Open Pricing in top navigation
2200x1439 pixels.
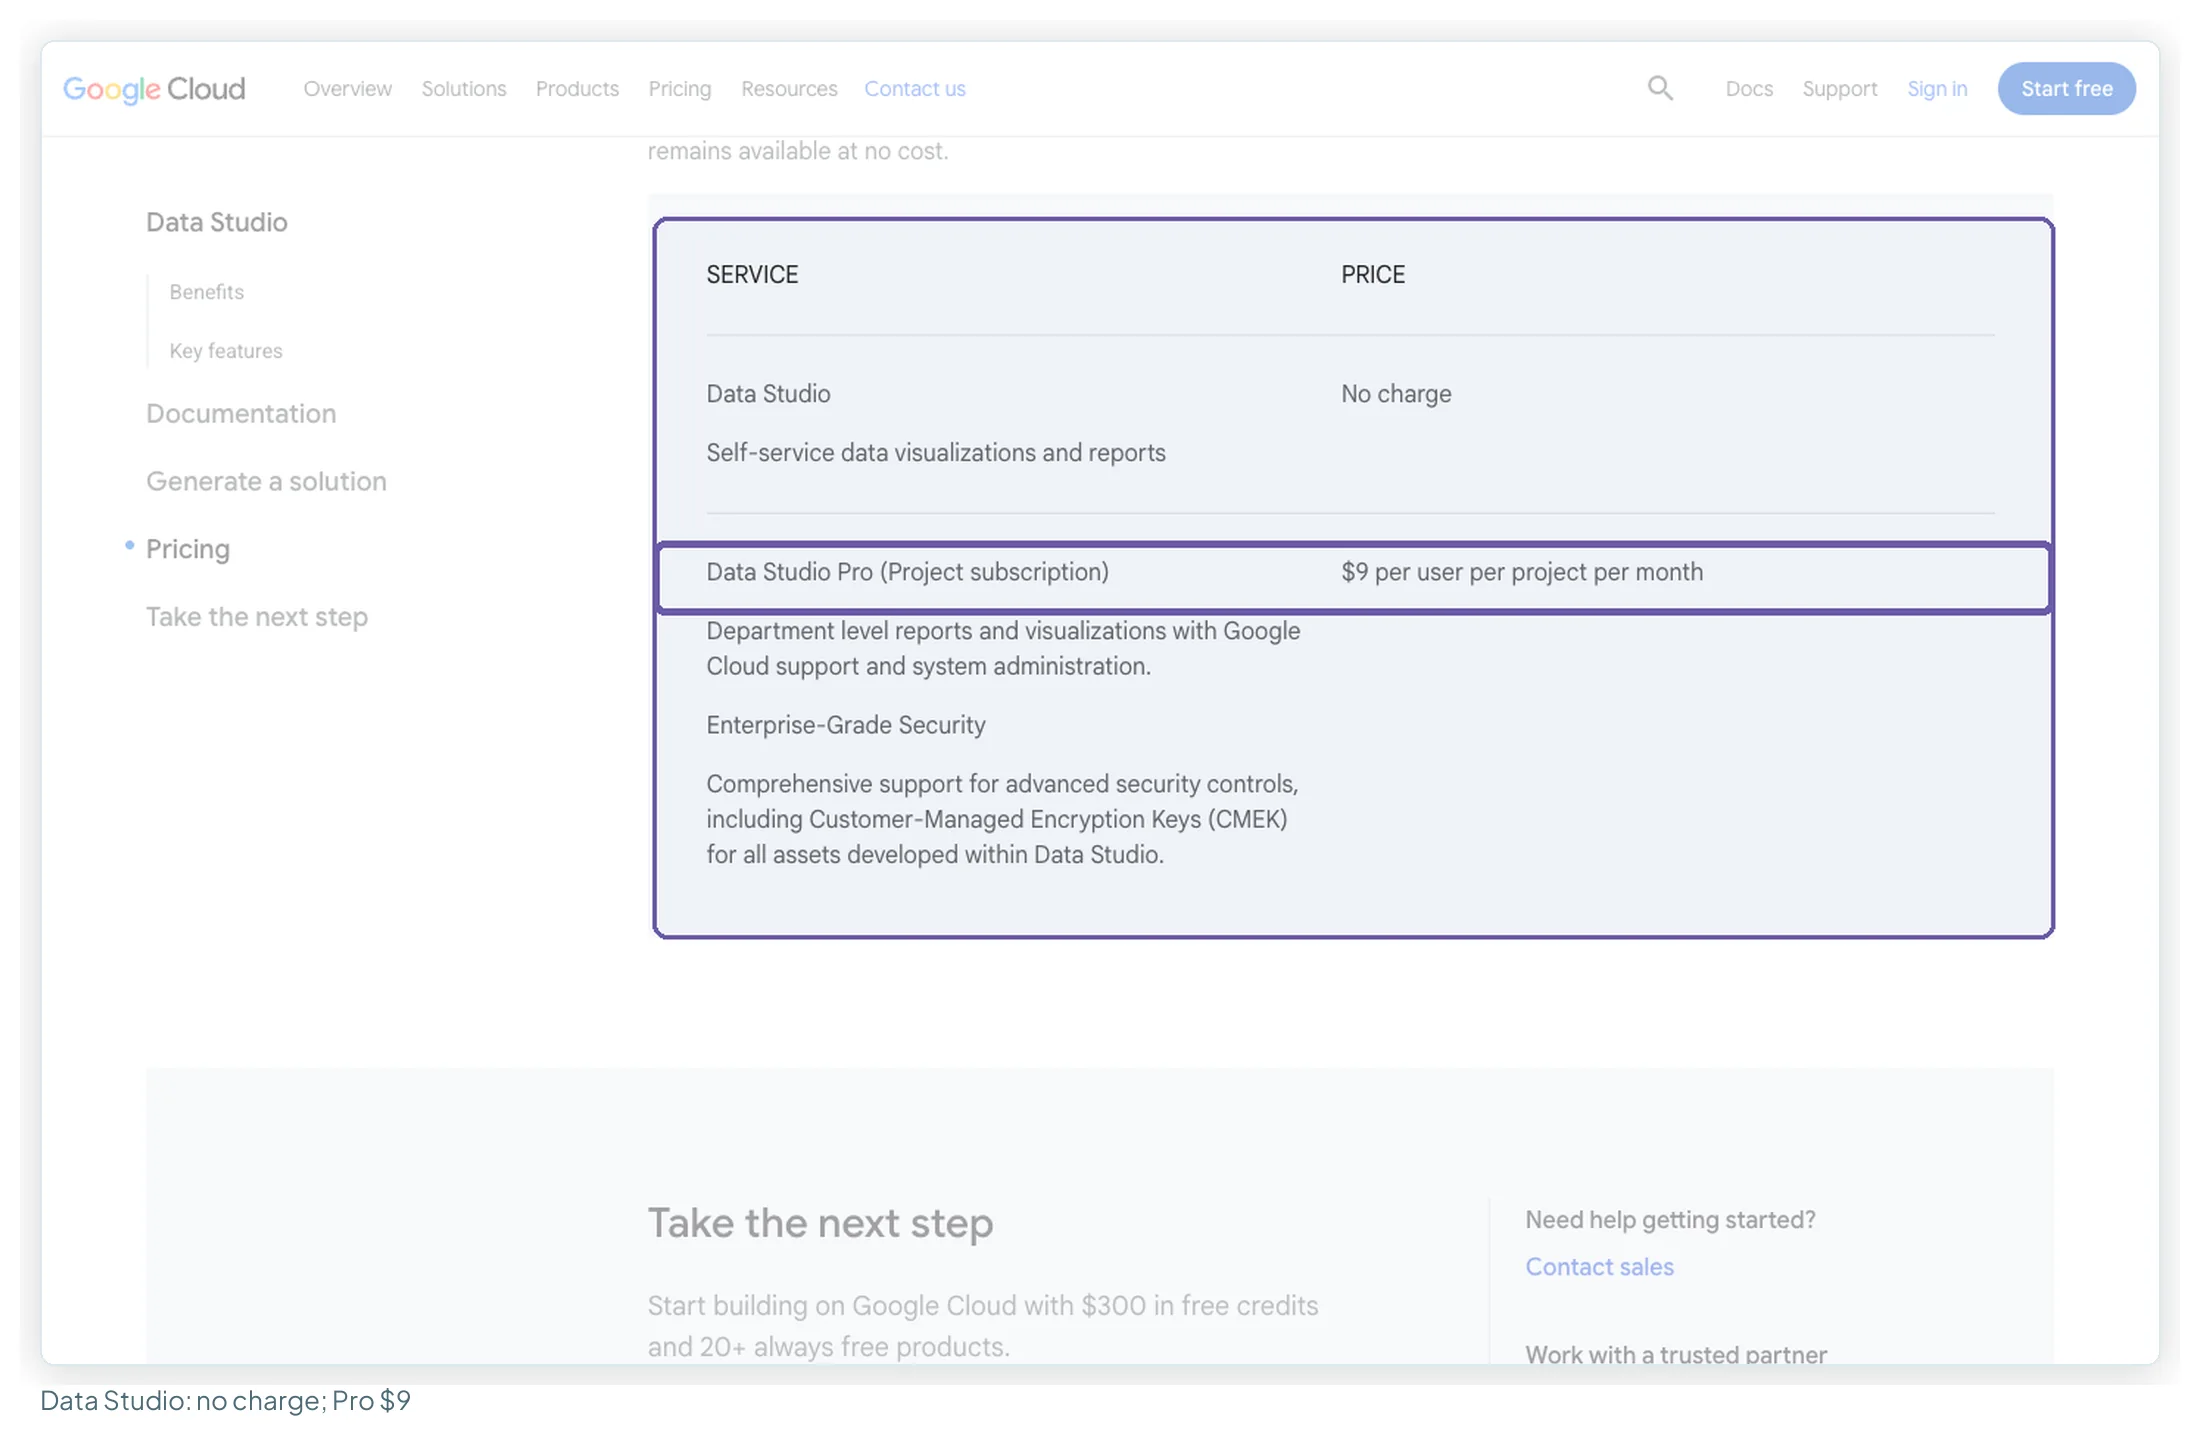(680, 89)
